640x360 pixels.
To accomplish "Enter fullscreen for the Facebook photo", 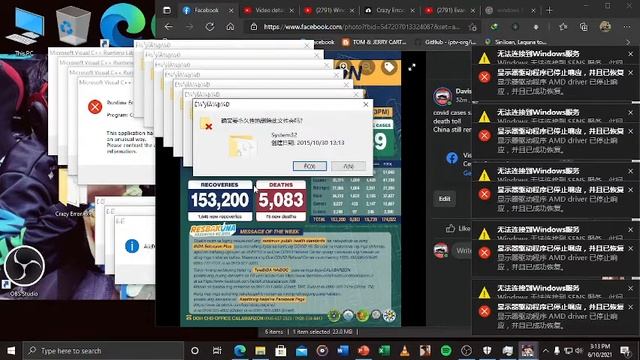I will point(412,67).
